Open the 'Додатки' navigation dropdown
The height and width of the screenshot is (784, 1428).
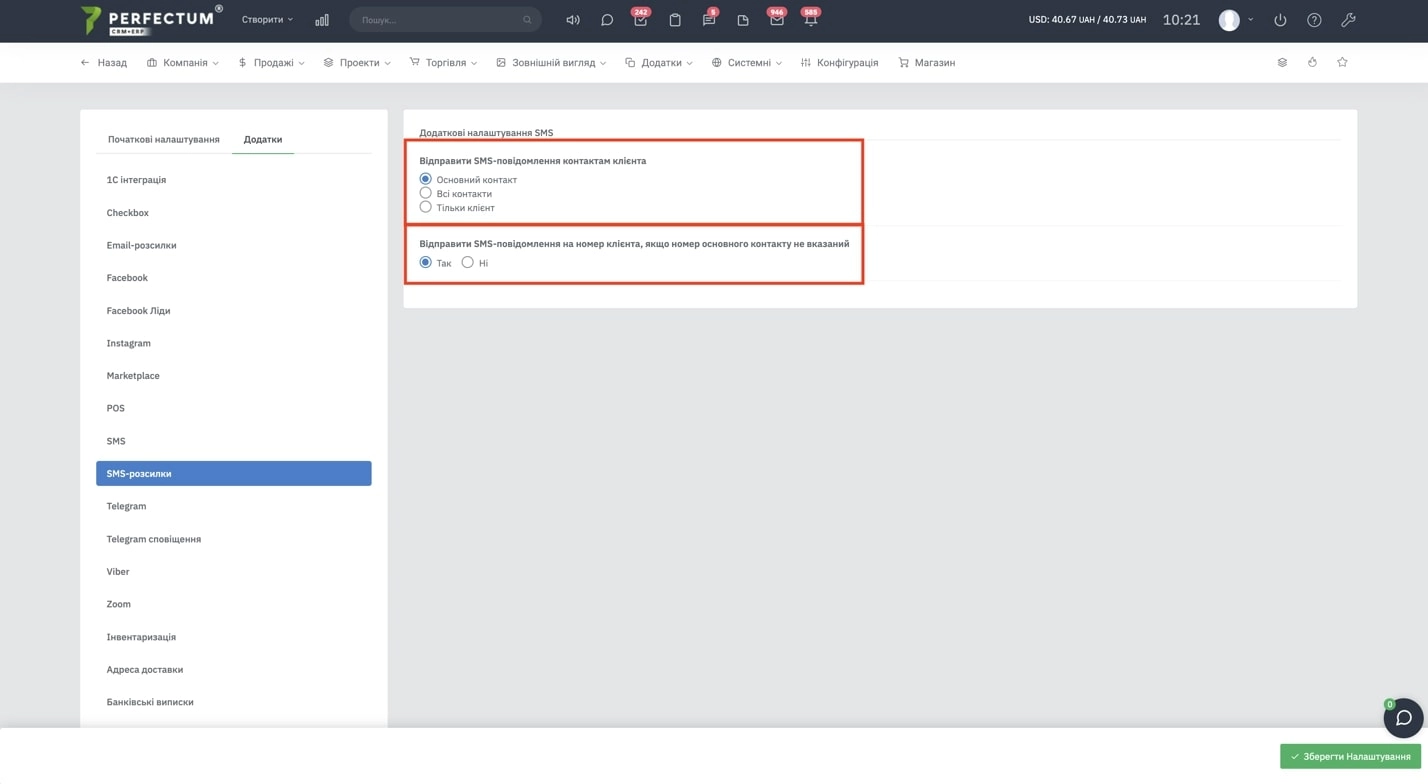[659, 62]
